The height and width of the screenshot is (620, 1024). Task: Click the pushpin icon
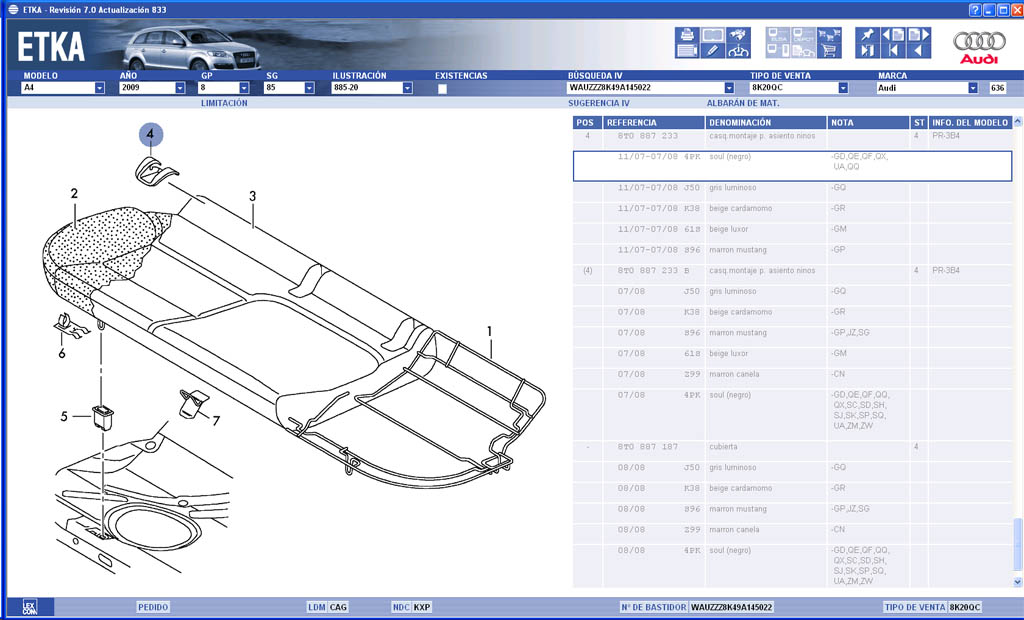coord(868,35)
